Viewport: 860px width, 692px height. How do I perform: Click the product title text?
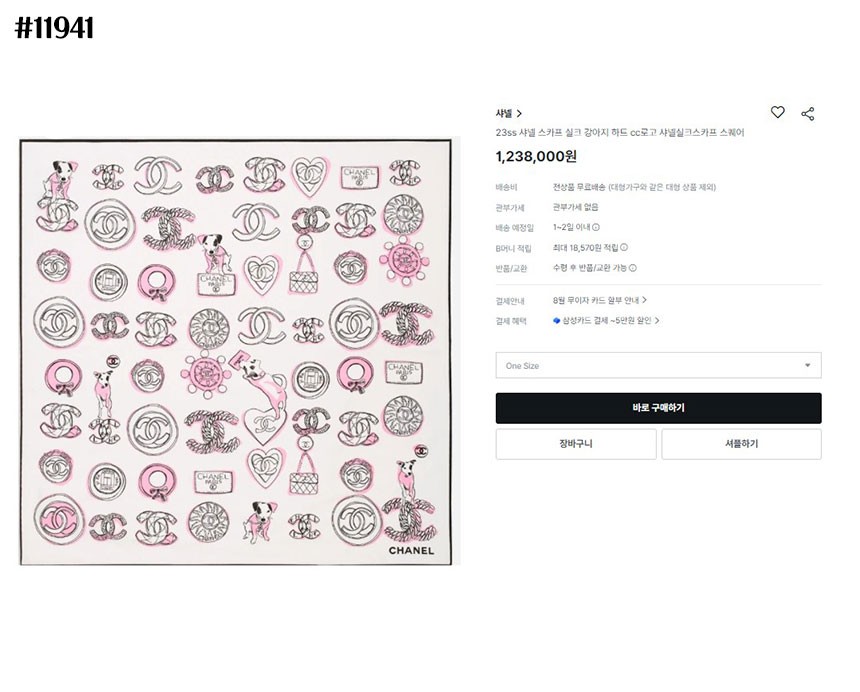(620, 132)
